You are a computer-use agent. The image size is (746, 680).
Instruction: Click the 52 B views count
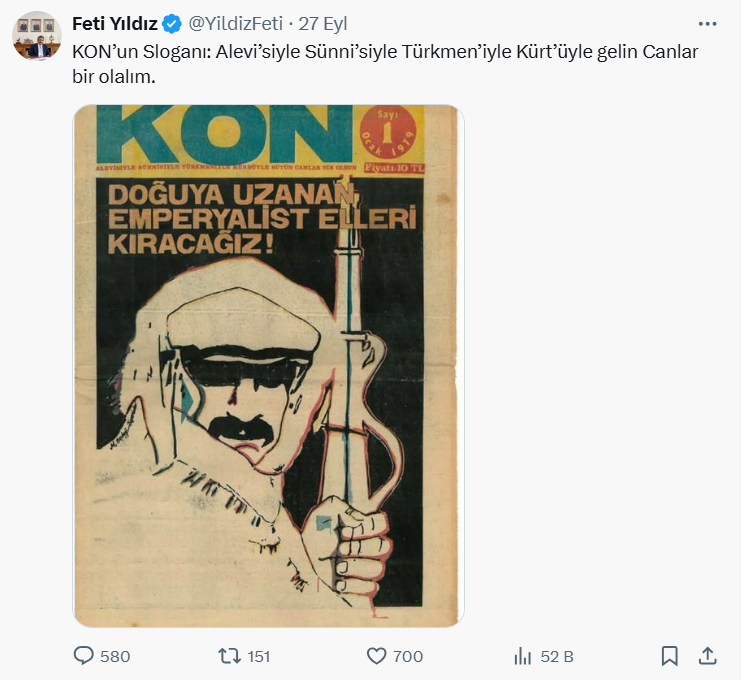556,656
